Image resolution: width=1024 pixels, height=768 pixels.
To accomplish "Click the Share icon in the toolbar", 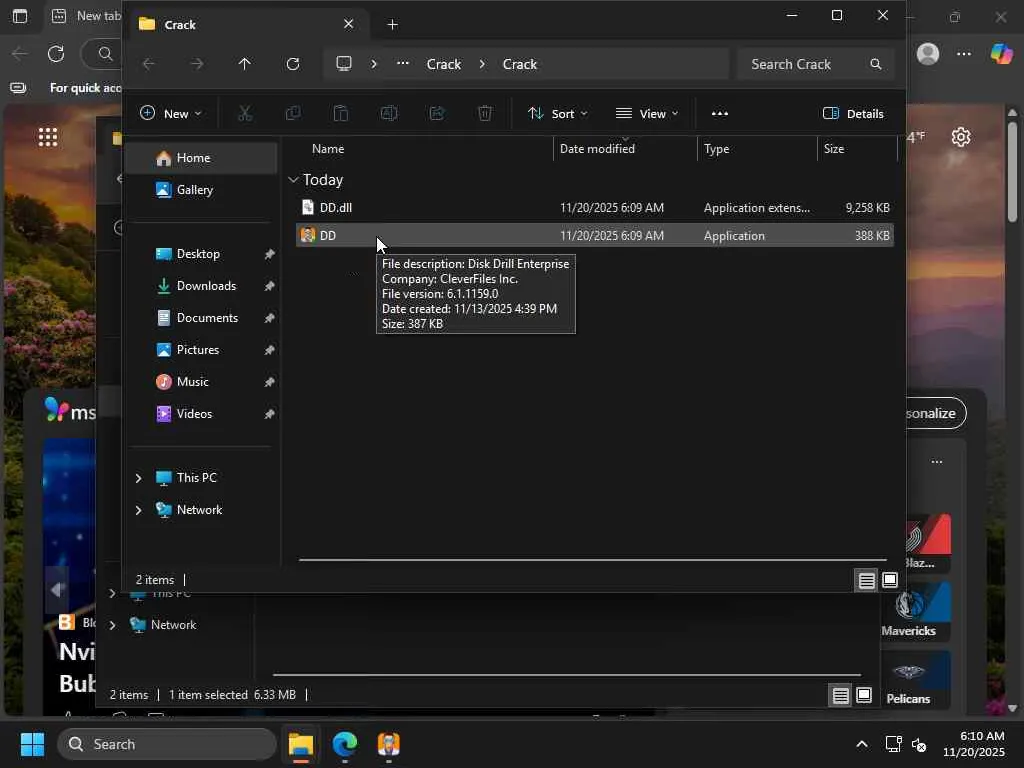I will [x=437, y=114].
